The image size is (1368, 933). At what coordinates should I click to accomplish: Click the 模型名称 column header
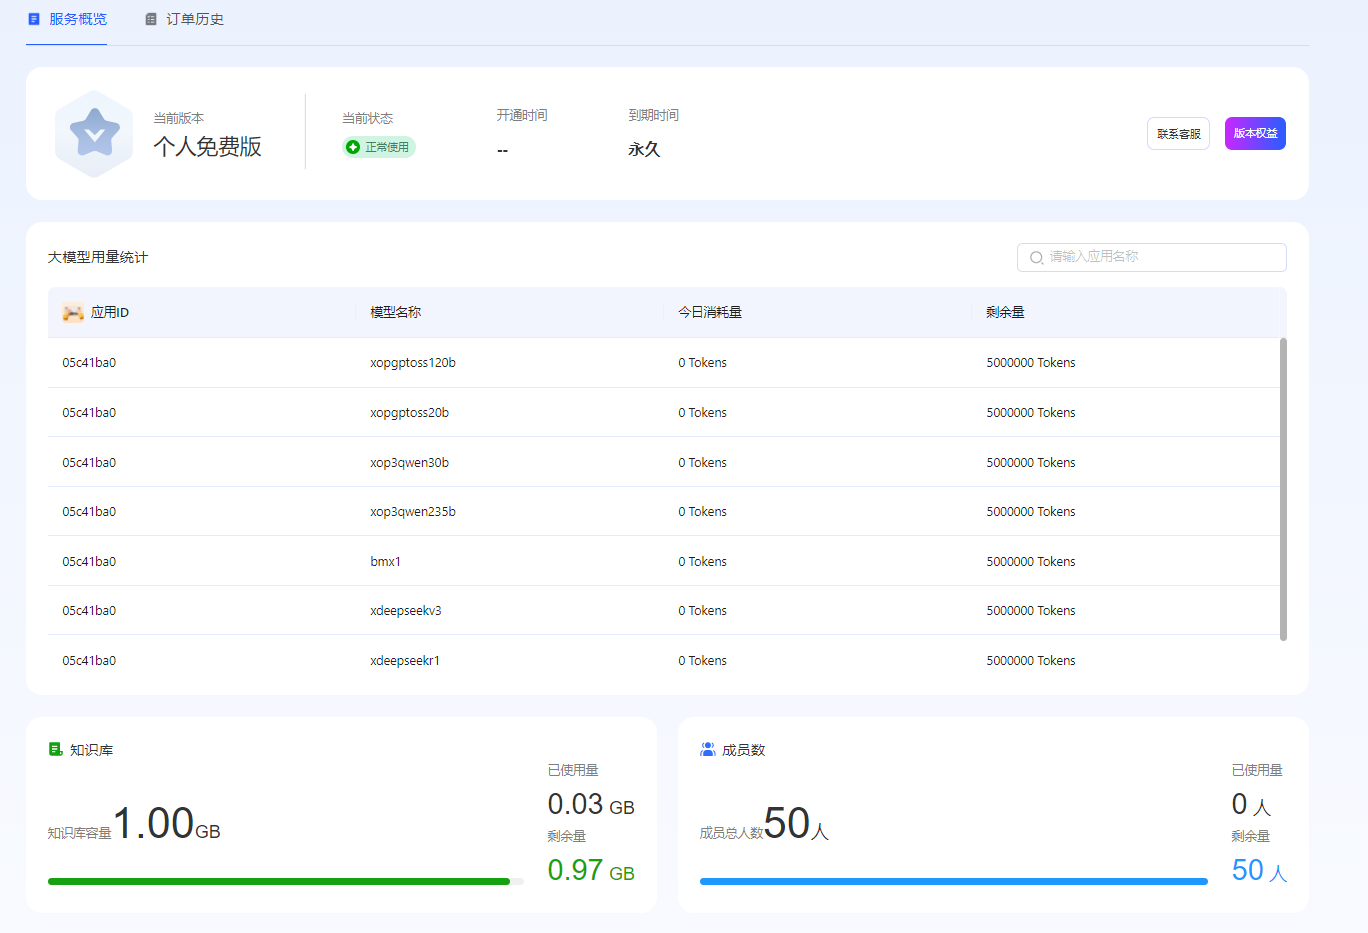396,313
